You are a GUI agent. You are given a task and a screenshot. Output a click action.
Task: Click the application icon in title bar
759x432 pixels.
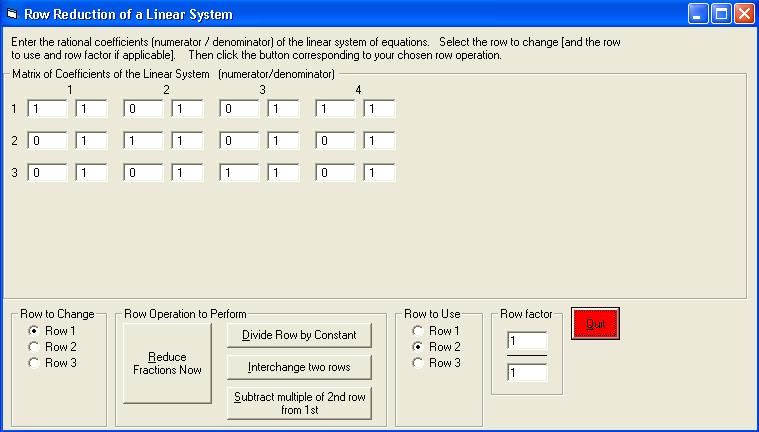point(12,14)
